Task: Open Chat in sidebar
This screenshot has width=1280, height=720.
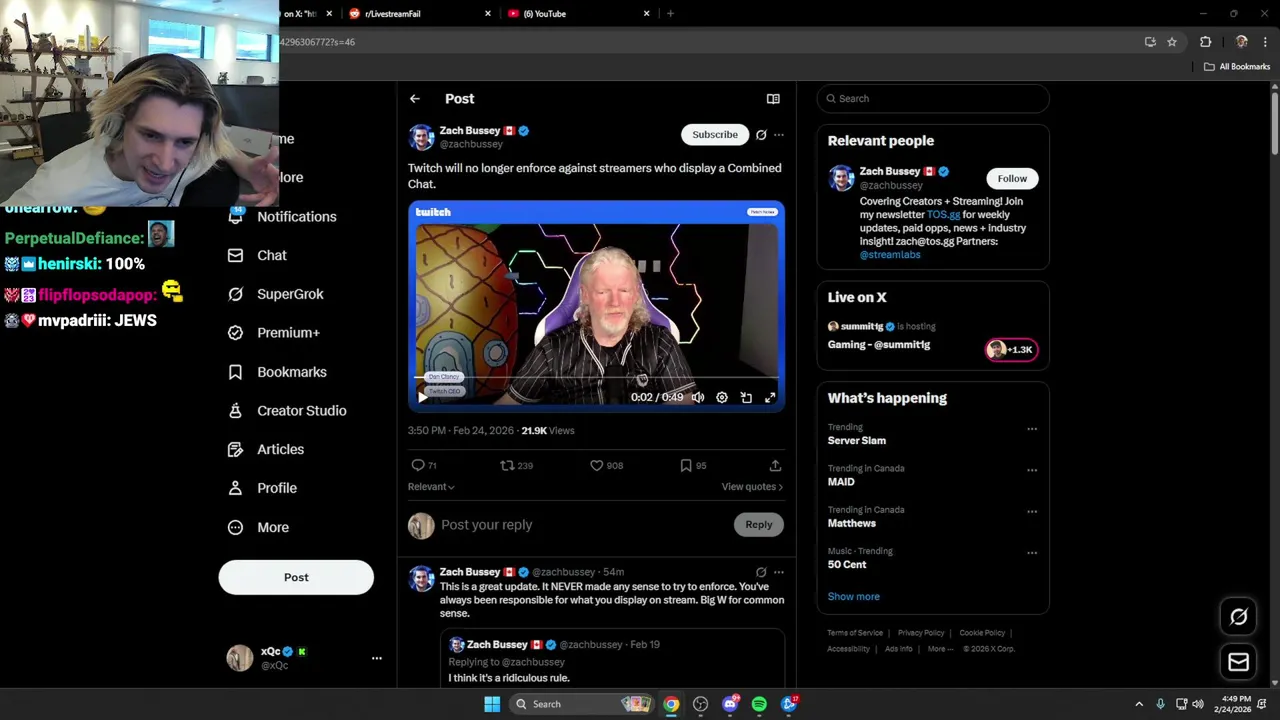Action: pyautogui.click(x=258, y=256)
